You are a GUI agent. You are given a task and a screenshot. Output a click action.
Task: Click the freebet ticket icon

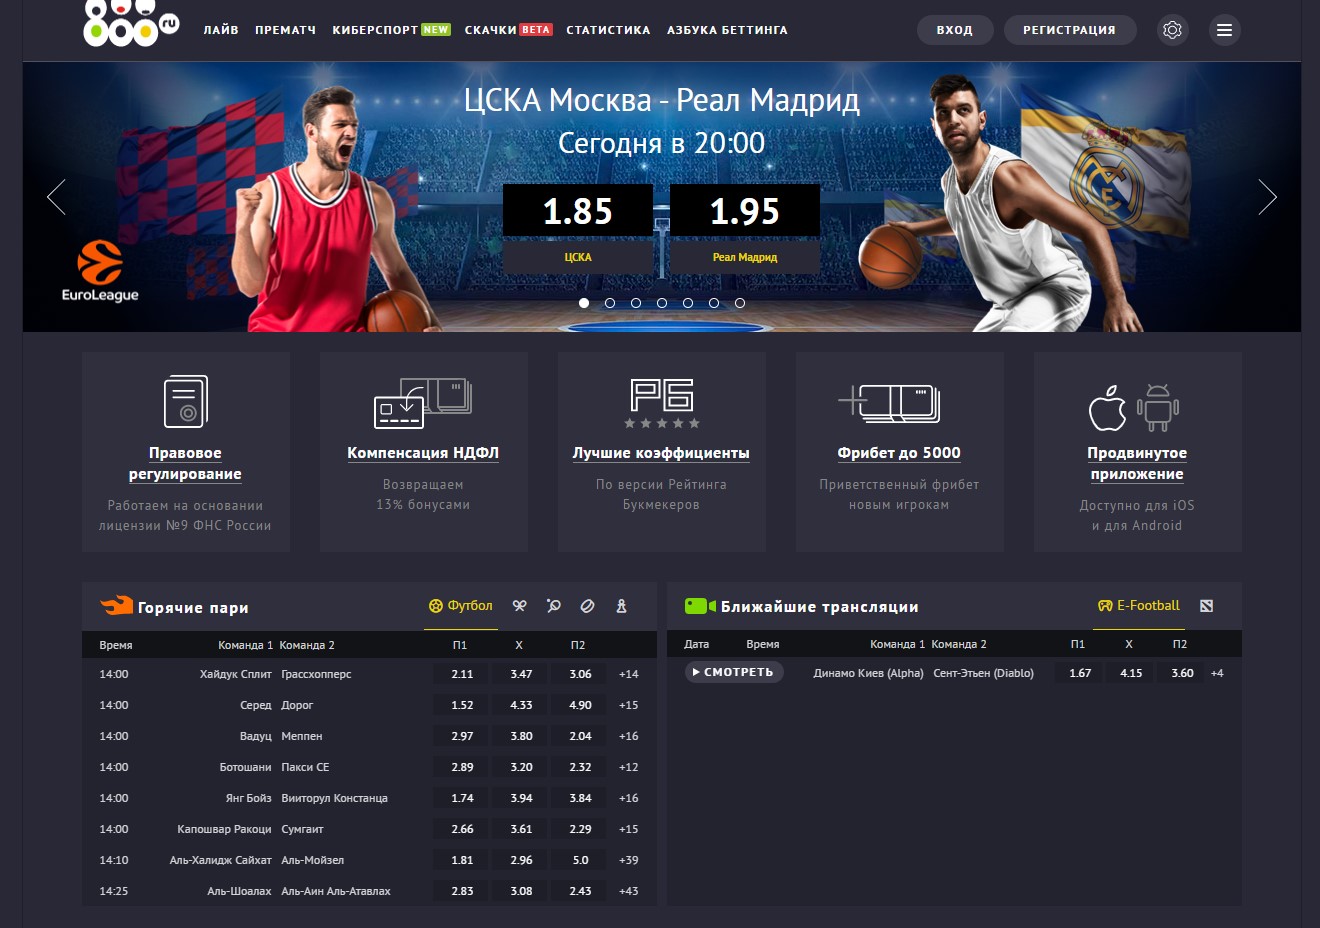889,402
